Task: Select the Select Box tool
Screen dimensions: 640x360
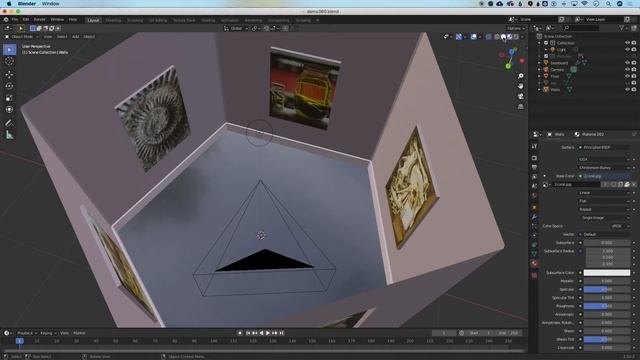Action: tap(9, 49)
